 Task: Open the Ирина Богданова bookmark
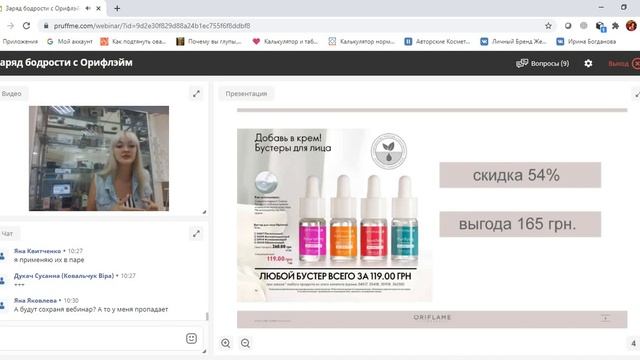(586, 42)
